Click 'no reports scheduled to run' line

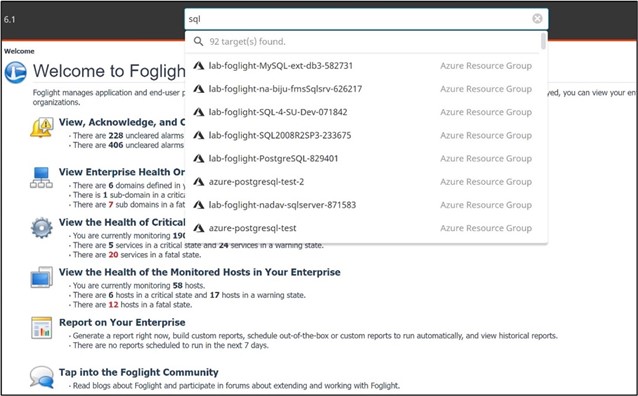[170, 345]
